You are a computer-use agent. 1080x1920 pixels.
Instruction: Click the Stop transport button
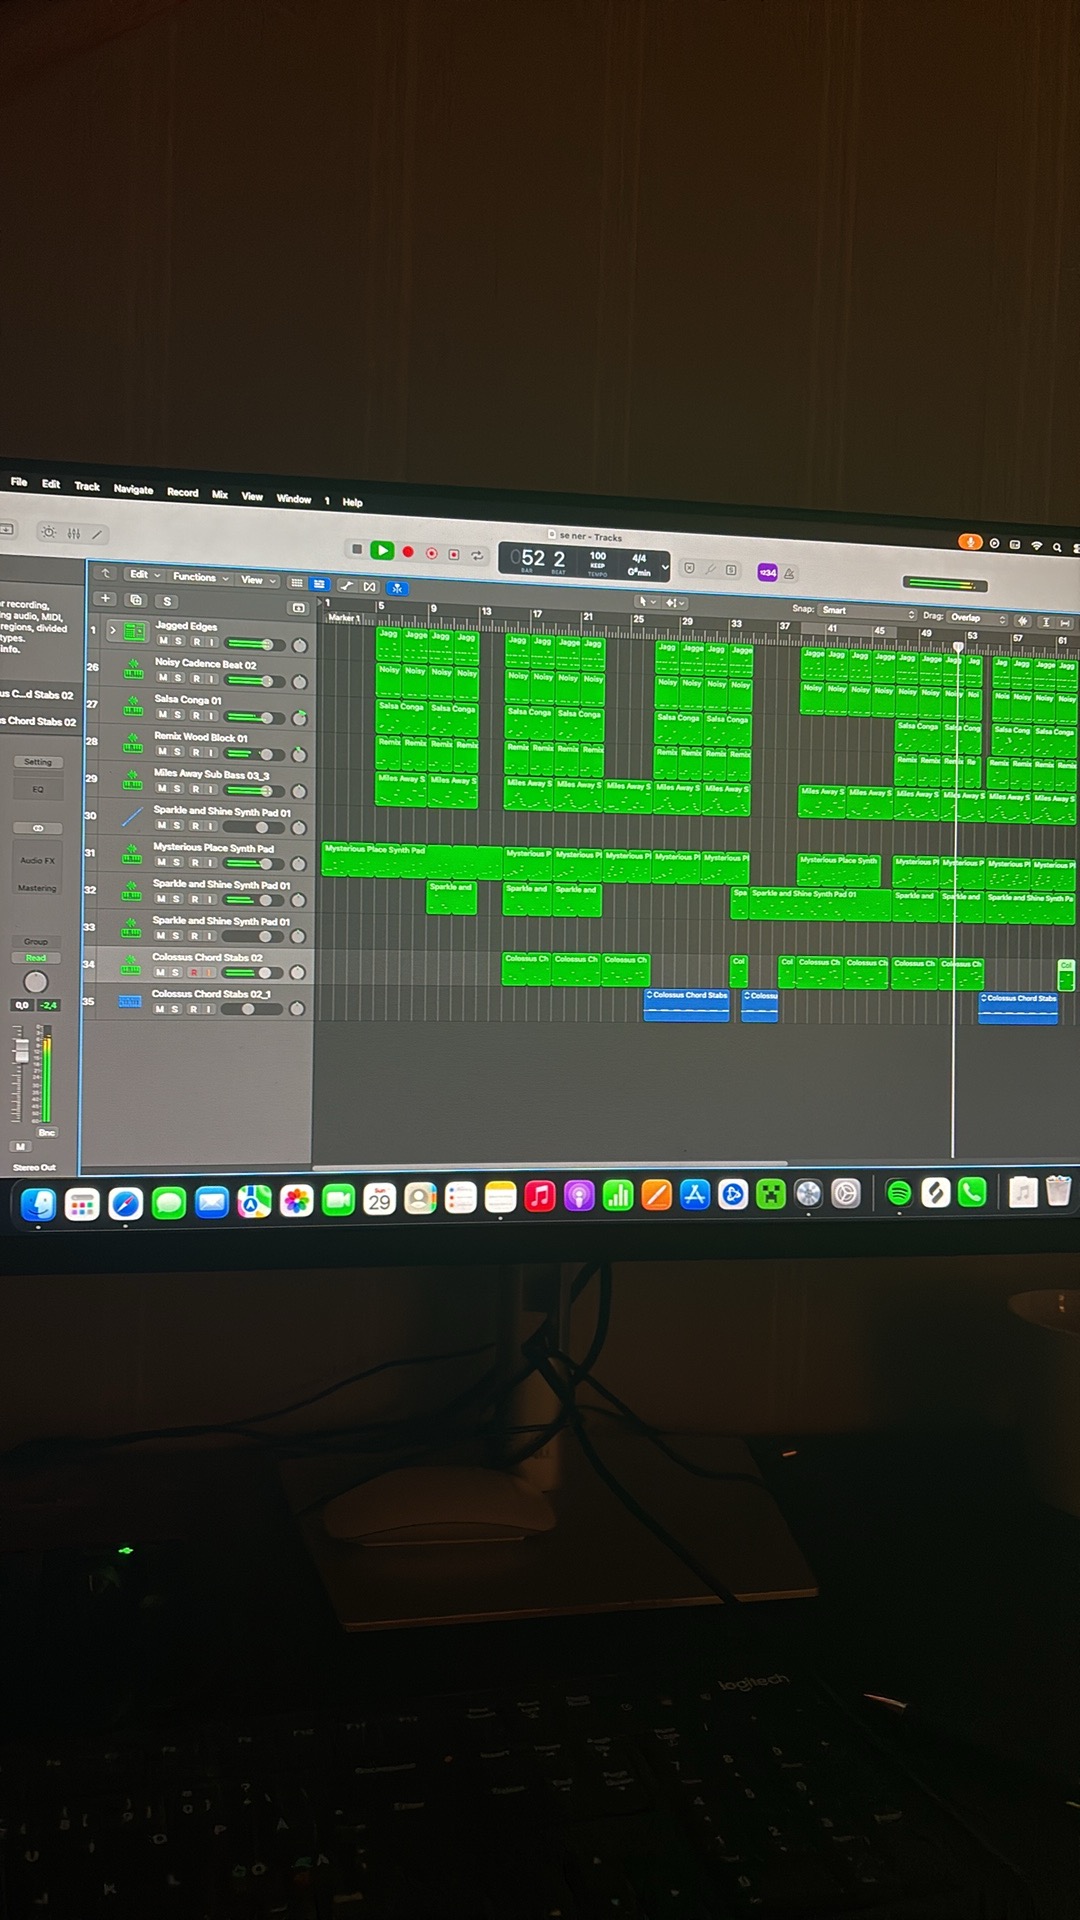coord(357,549)
